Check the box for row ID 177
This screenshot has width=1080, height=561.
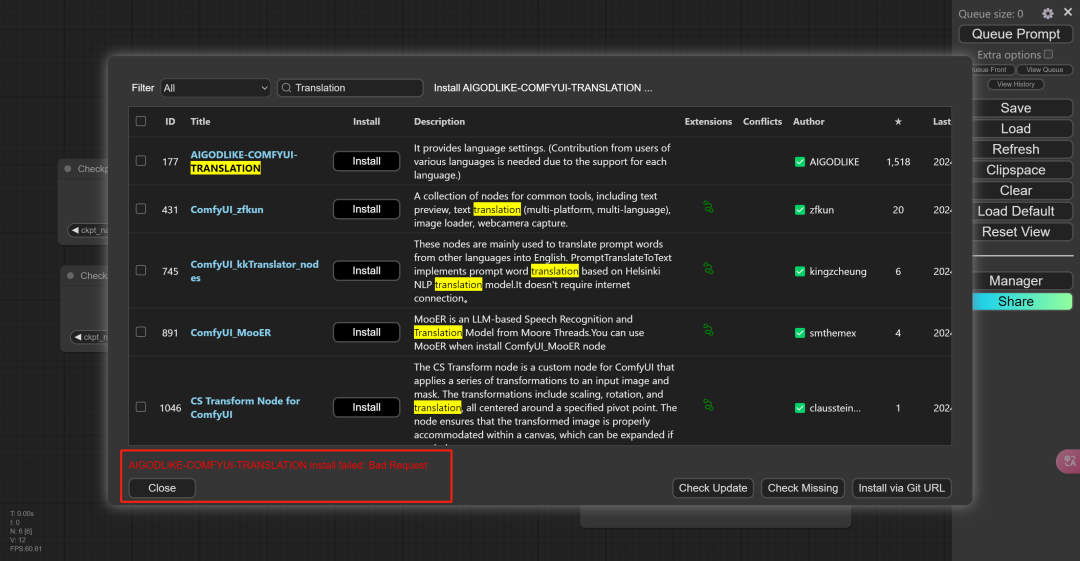[x=141, y=161]
